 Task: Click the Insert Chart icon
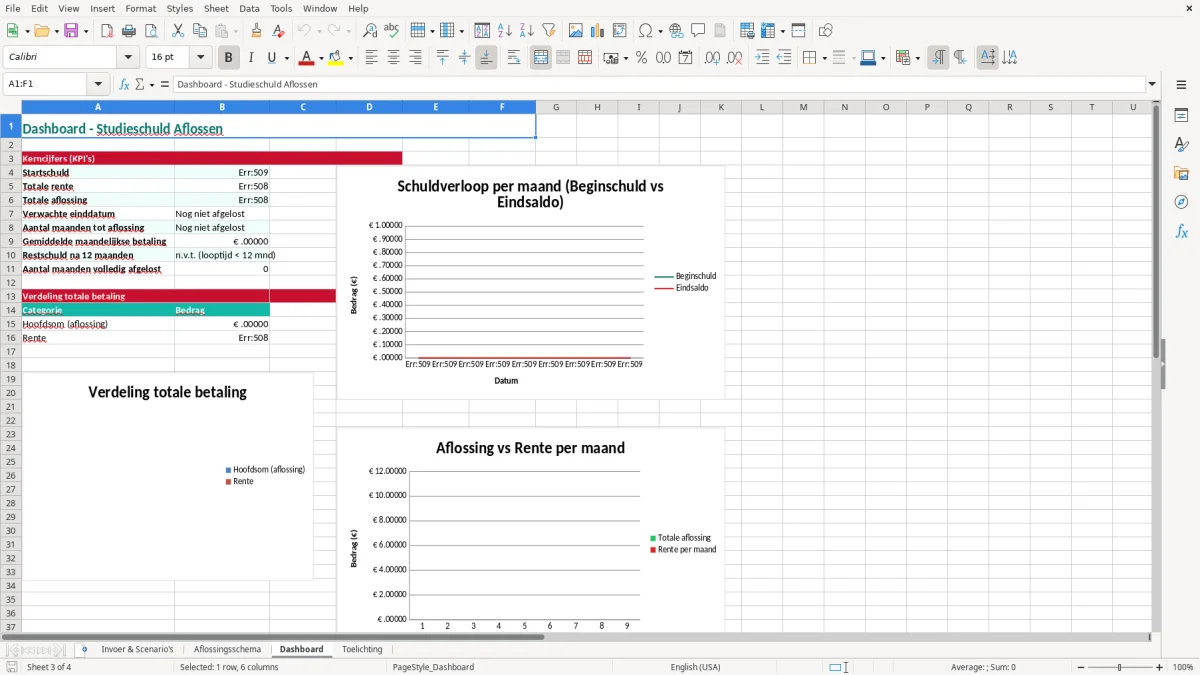tap(598, 31)
